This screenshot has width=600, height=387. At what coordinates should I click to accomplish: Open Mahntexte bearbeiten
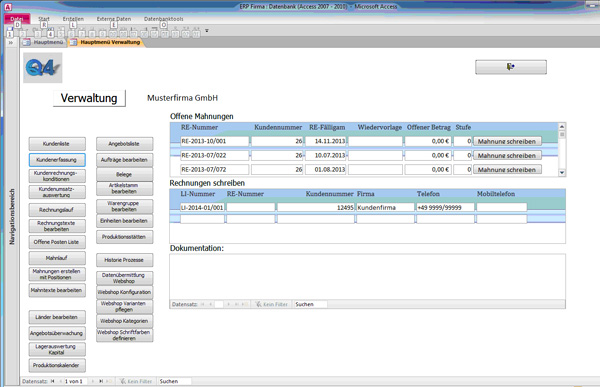(x=57, y=290)
